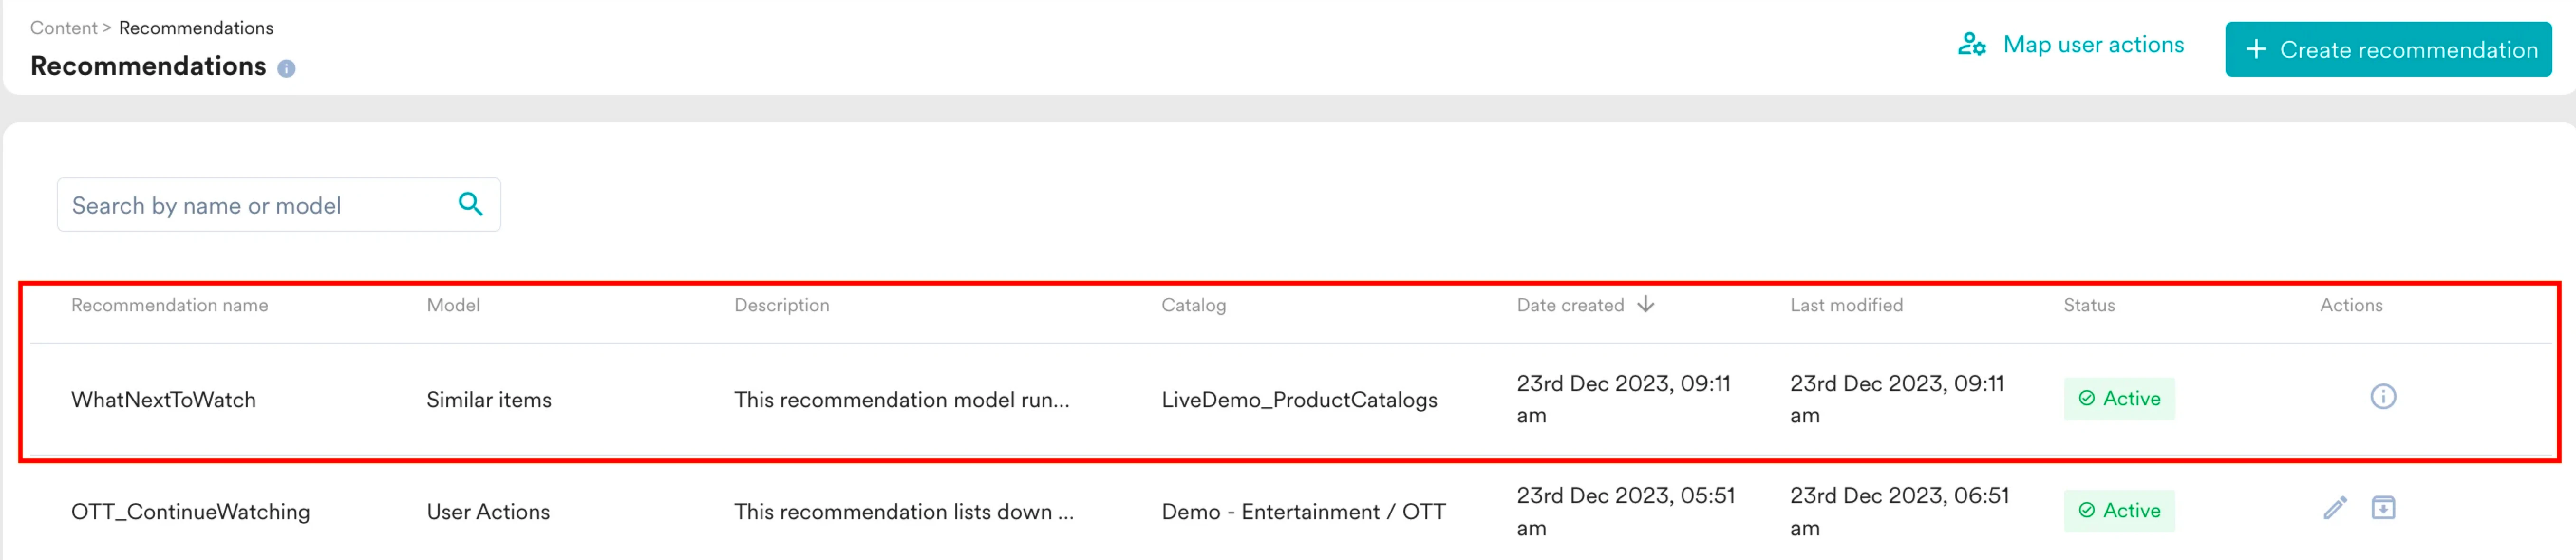Go to Content breadcrumb
This screenshot has height=560, width=2576.
63,28
